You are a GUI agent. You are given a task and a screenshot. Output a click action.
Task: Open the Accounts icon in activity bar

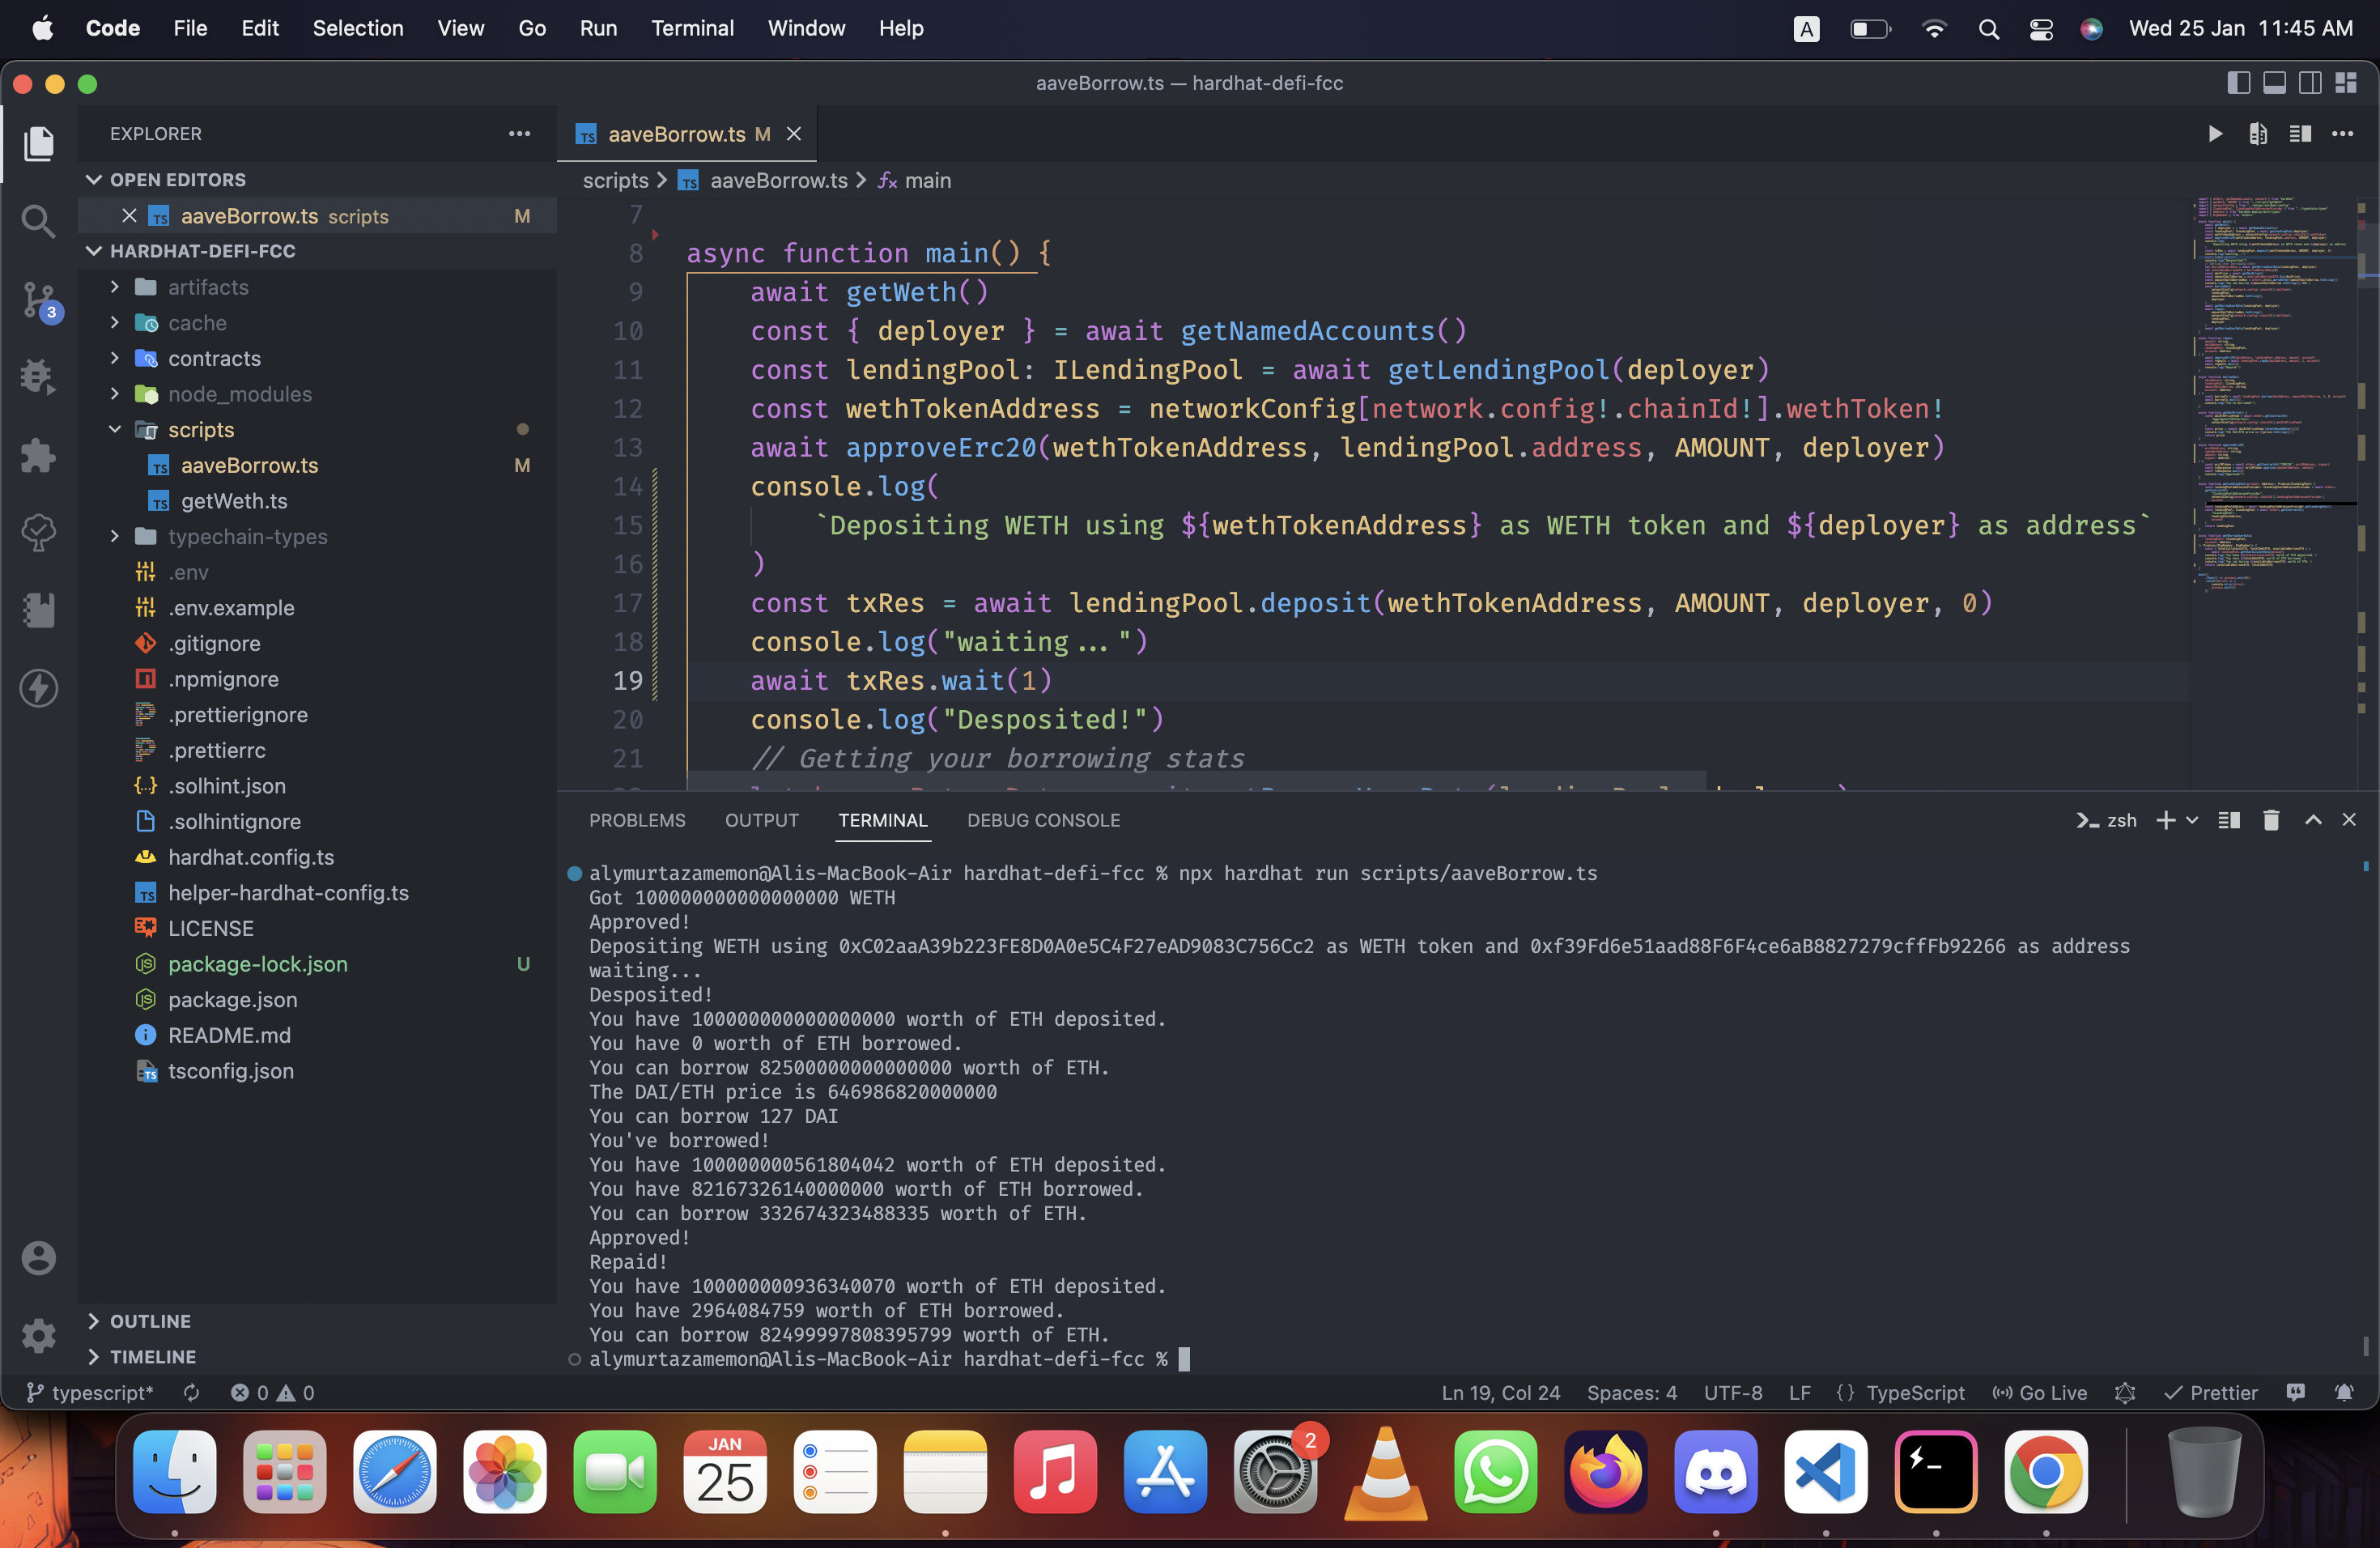(39, 1257)
